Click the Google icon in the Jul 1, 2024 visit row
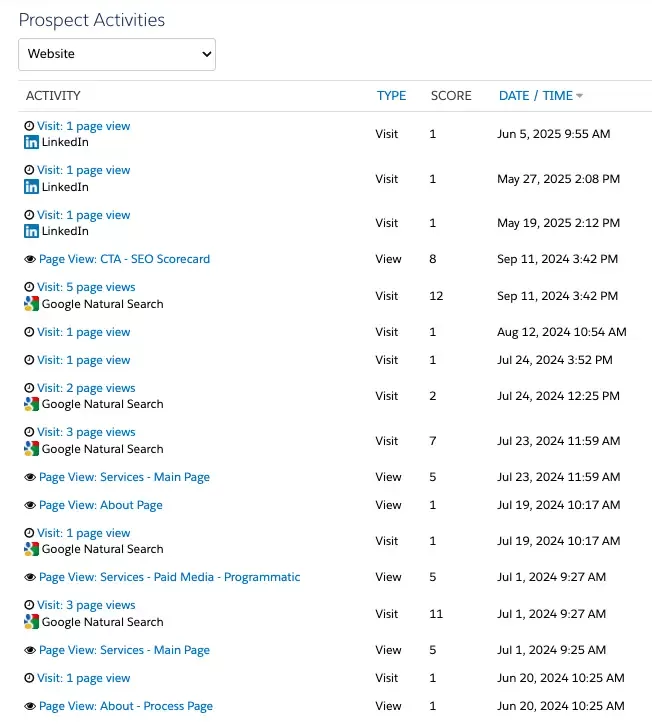The image size is (652, 725). (31, 621)
